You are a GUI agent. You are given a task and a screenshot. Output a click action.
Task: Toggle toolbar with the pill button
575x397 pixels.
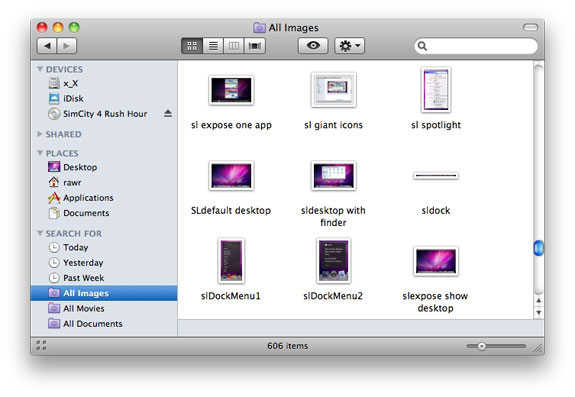click(x=530, y=27)
